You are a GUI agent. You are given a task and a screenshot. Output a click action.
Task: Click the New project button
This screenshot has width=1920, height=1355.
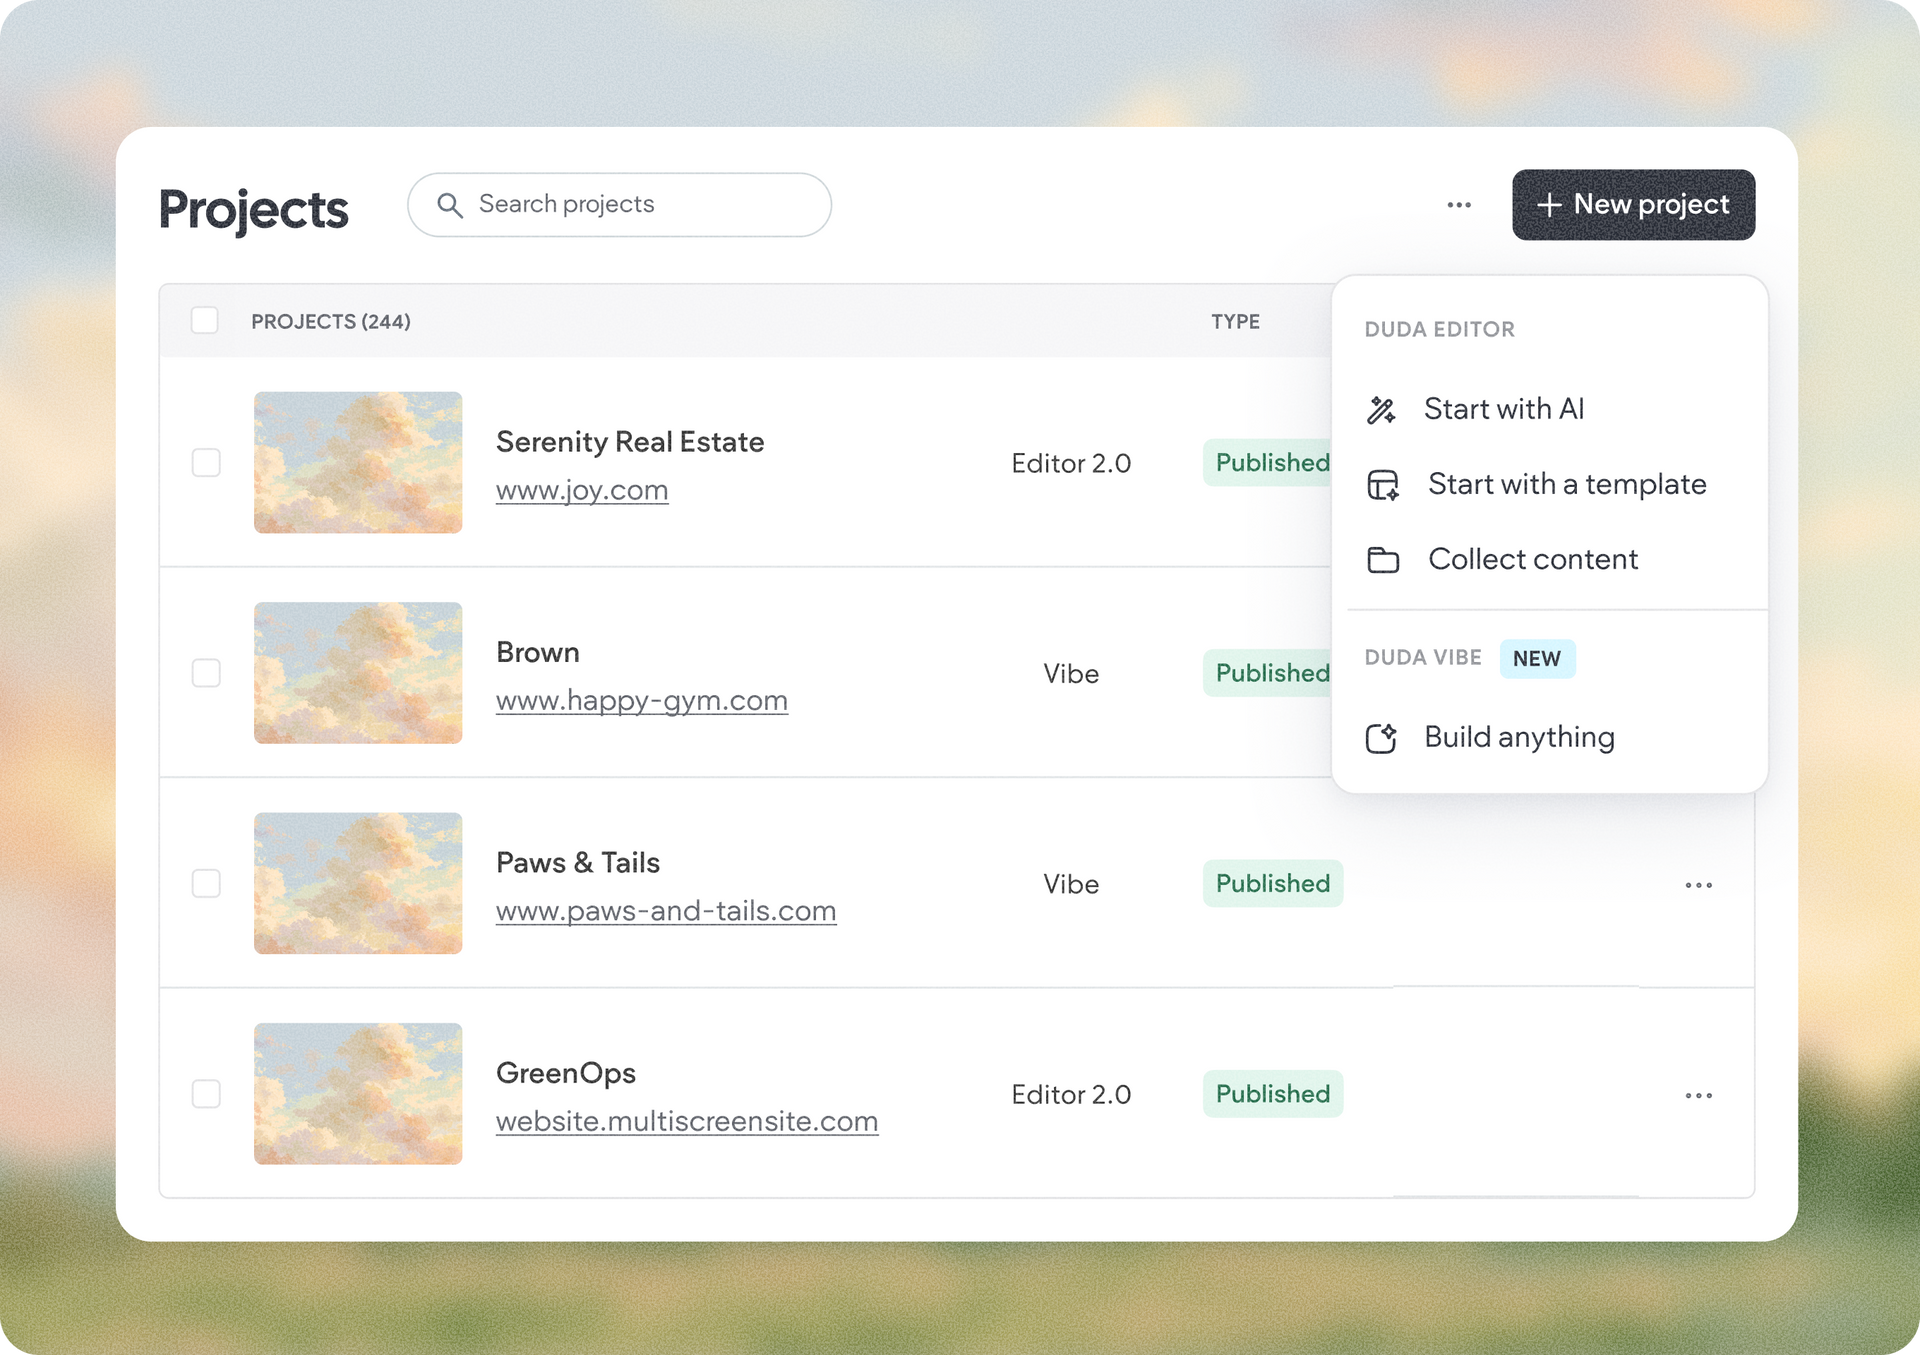click(1633, 205)
